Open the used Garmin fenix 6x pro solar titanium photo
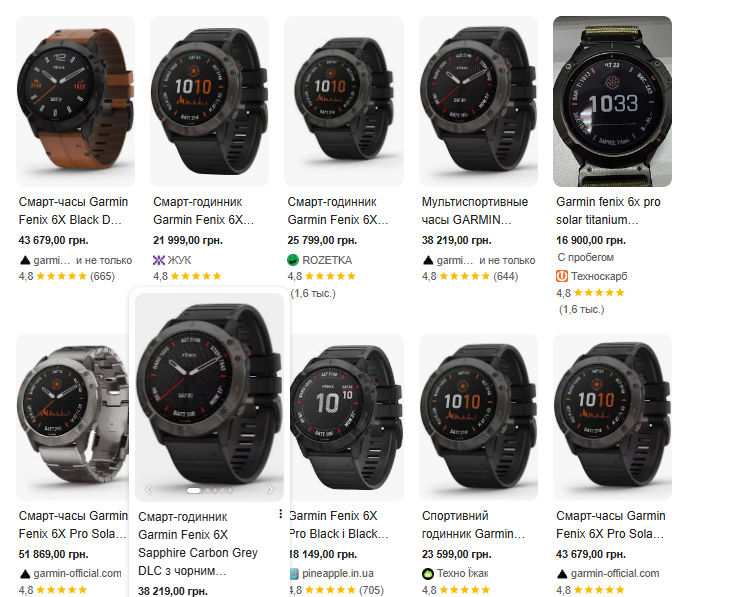The image size is (729, 597). coord(612,101)
